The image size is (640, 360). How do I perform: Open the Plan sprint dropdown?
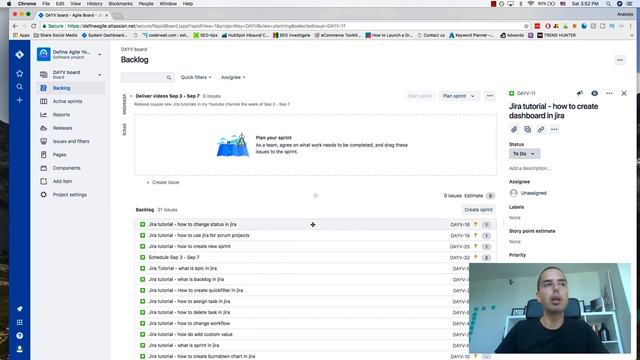[458, 96]
